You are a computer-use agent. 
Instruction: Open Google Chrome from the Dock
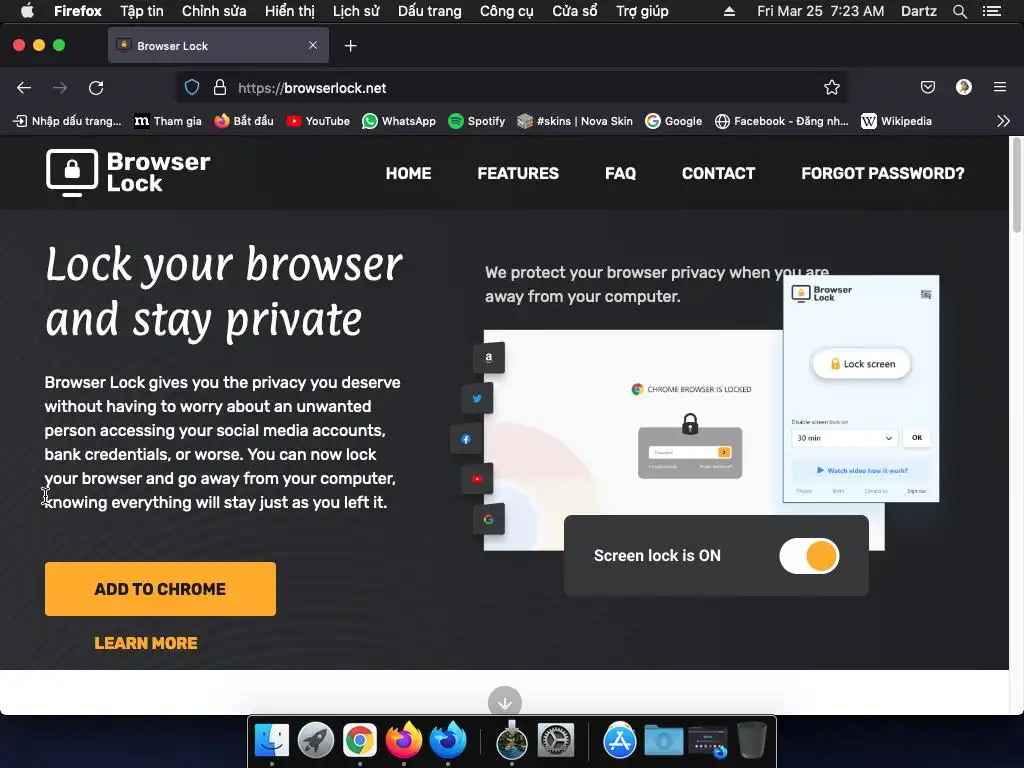tap(360, 740)
